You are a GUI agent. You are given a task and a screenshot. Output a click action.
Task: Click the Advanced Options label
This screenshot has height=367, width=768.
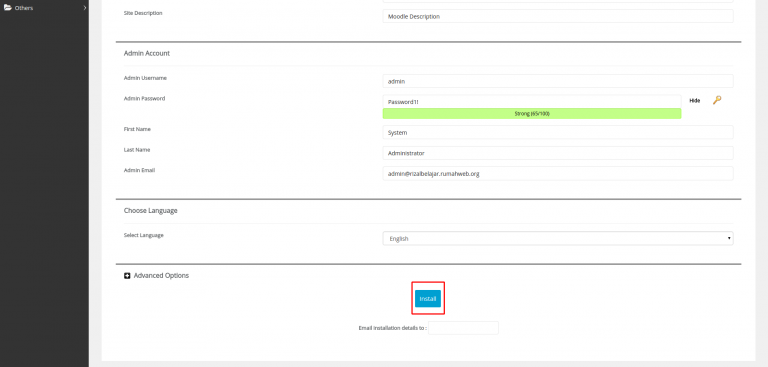(161, 276)
